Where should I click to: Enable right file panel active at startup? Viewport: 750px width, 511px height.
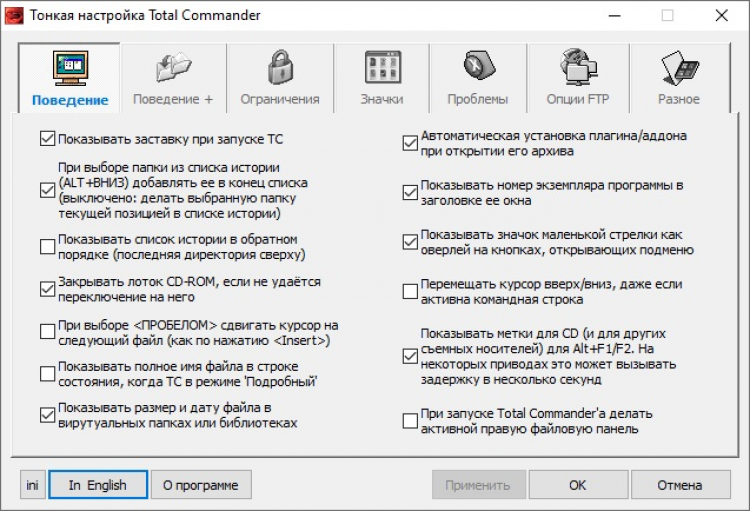click(410, 421)
